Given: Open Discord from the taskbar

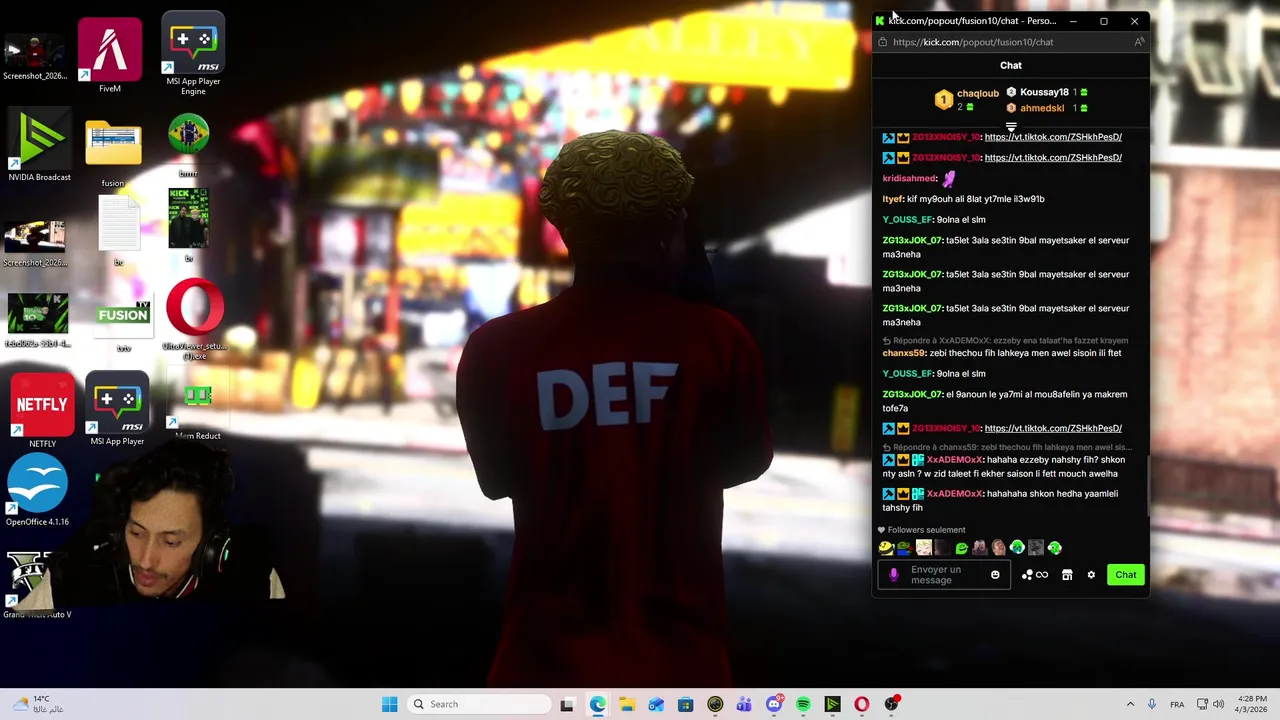Looking at the screenshot, I should pyautogui.click(x=774, y=704).
